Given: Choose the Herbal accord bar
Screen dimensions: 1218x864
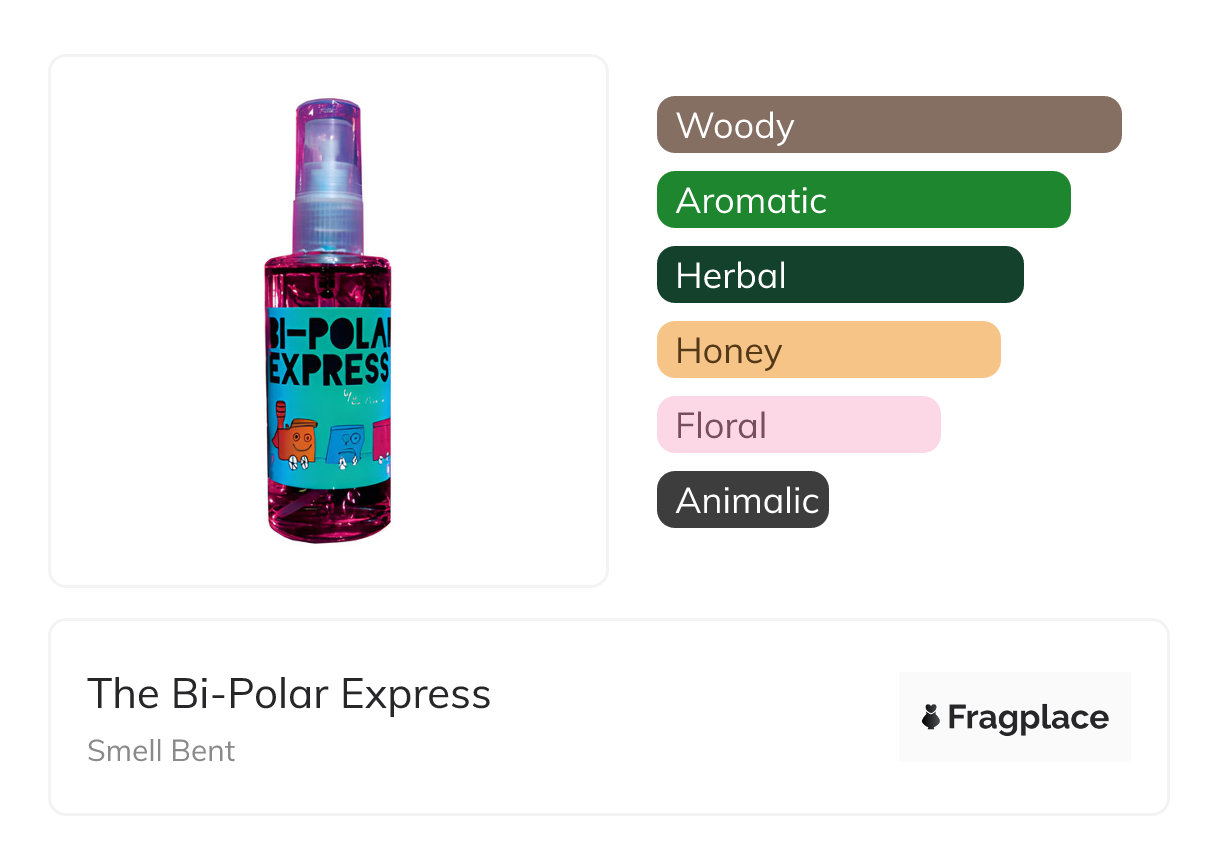Looking at the screenshot, I should click(840, 275).
